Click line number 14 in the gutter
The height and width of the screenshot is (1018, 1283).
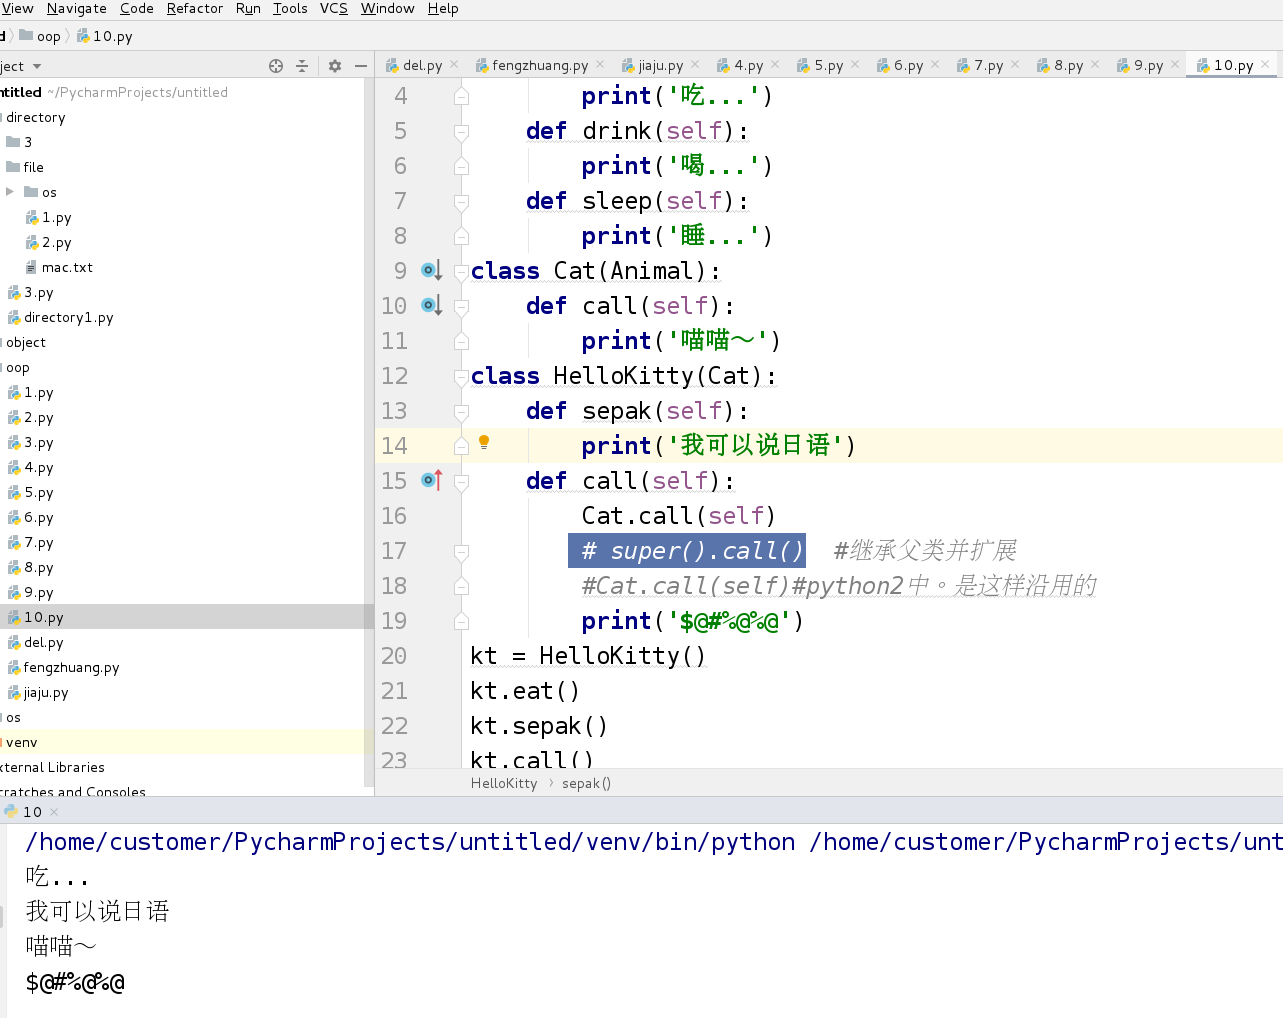tap(394, 446)
